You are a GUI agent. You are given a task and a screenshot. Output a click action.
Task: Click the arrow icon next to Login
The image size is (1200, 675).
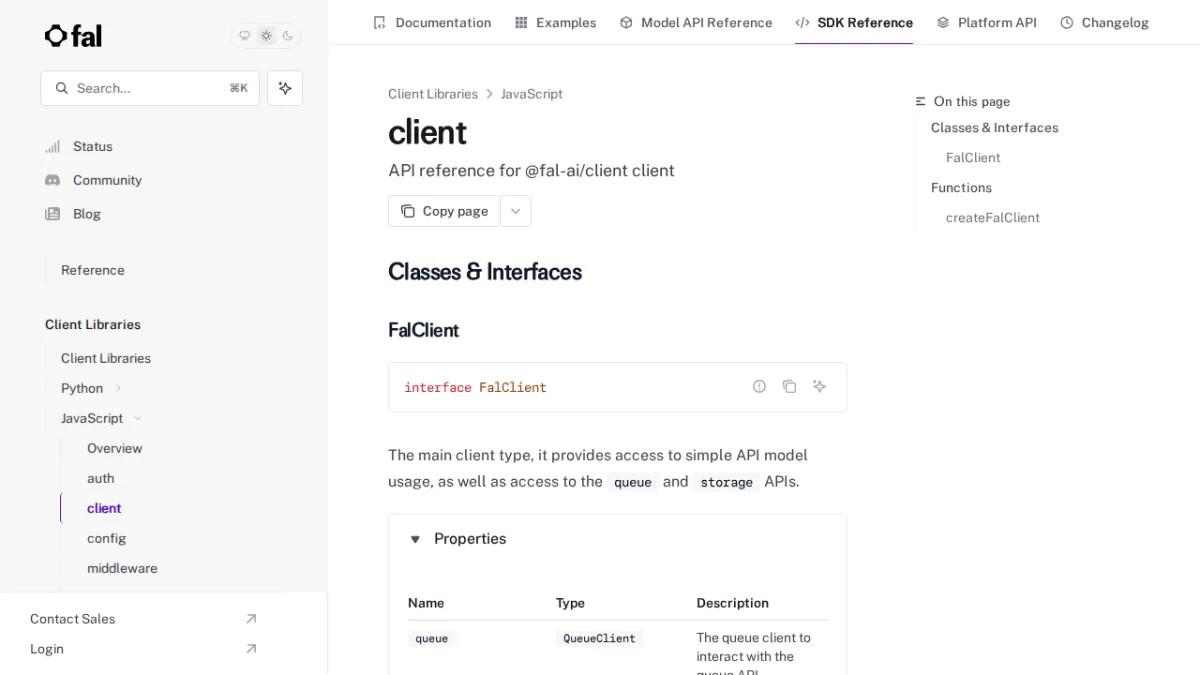(251, 649)
